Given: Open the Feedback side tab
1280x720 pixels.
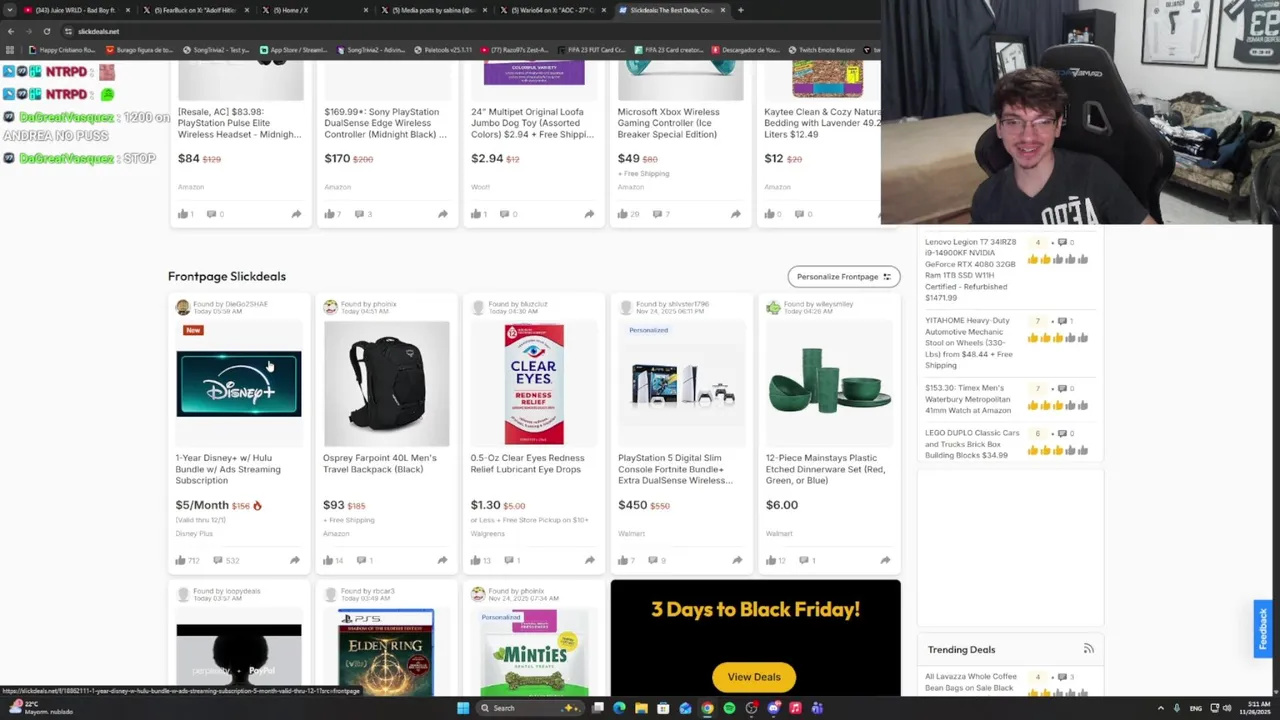Looking at the screenshot, I should click(1263, 629).
